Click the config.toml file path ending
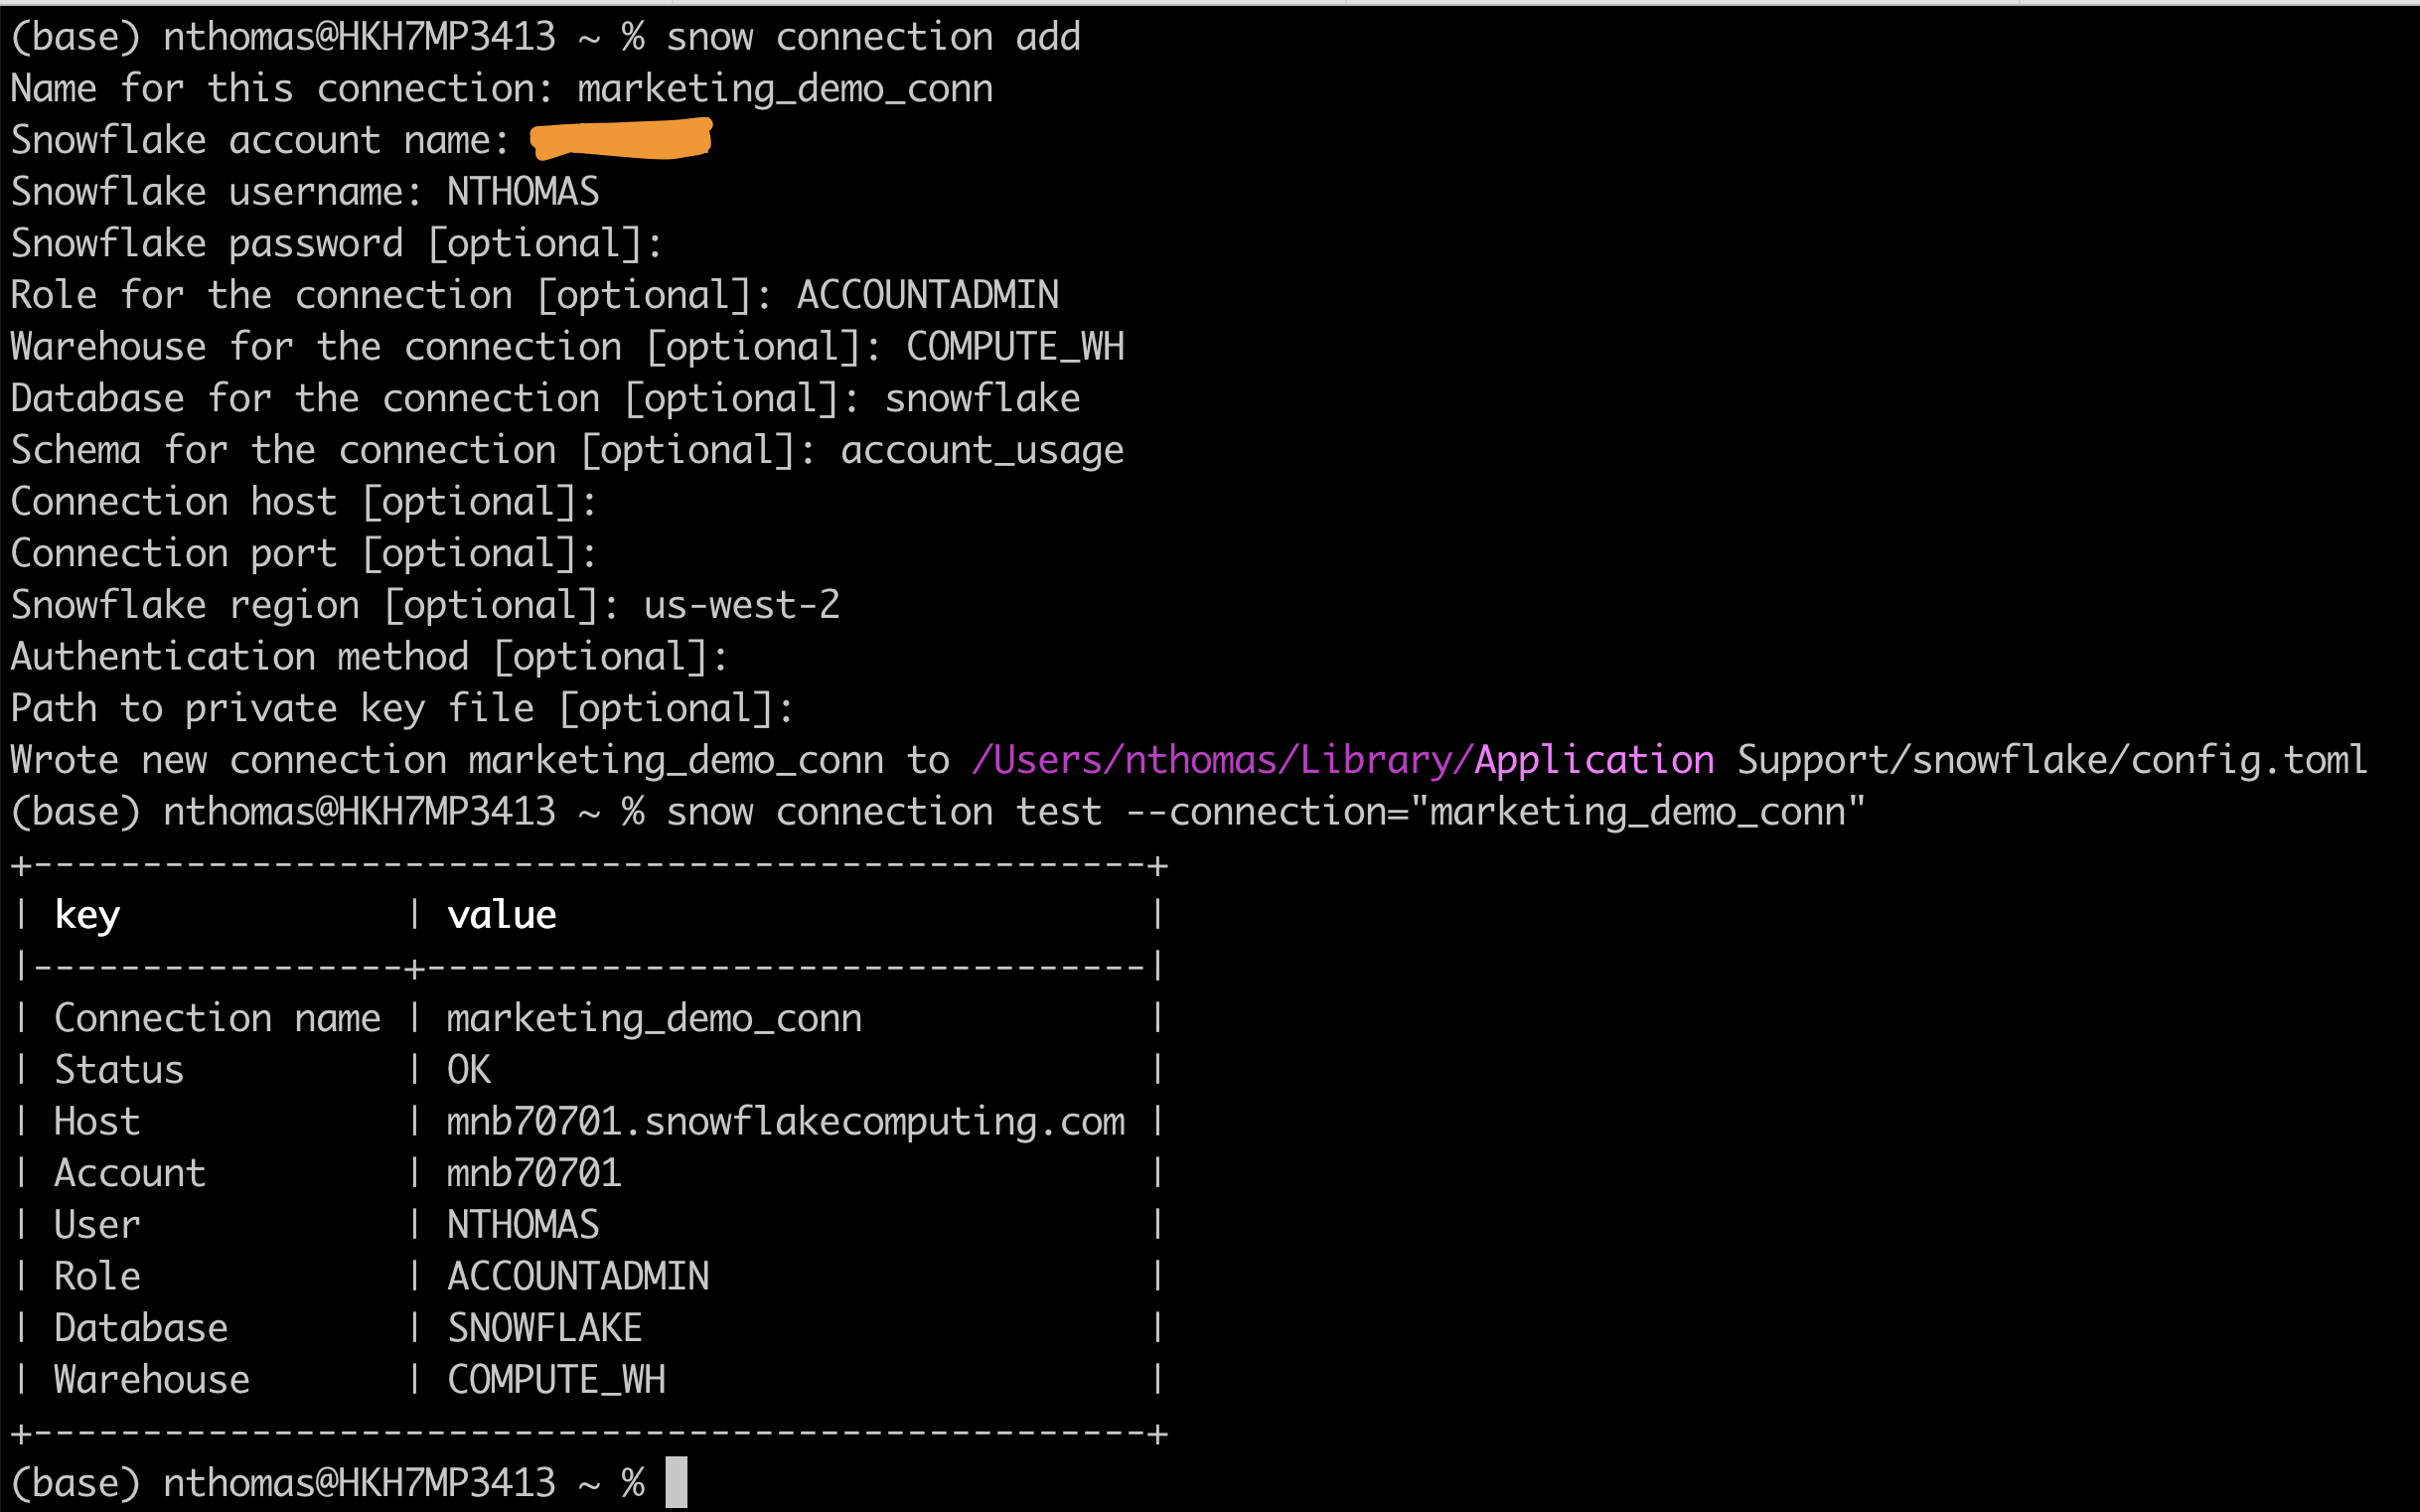Viewport: 2420px width, 1512px height. click(x=2248, y=760)
